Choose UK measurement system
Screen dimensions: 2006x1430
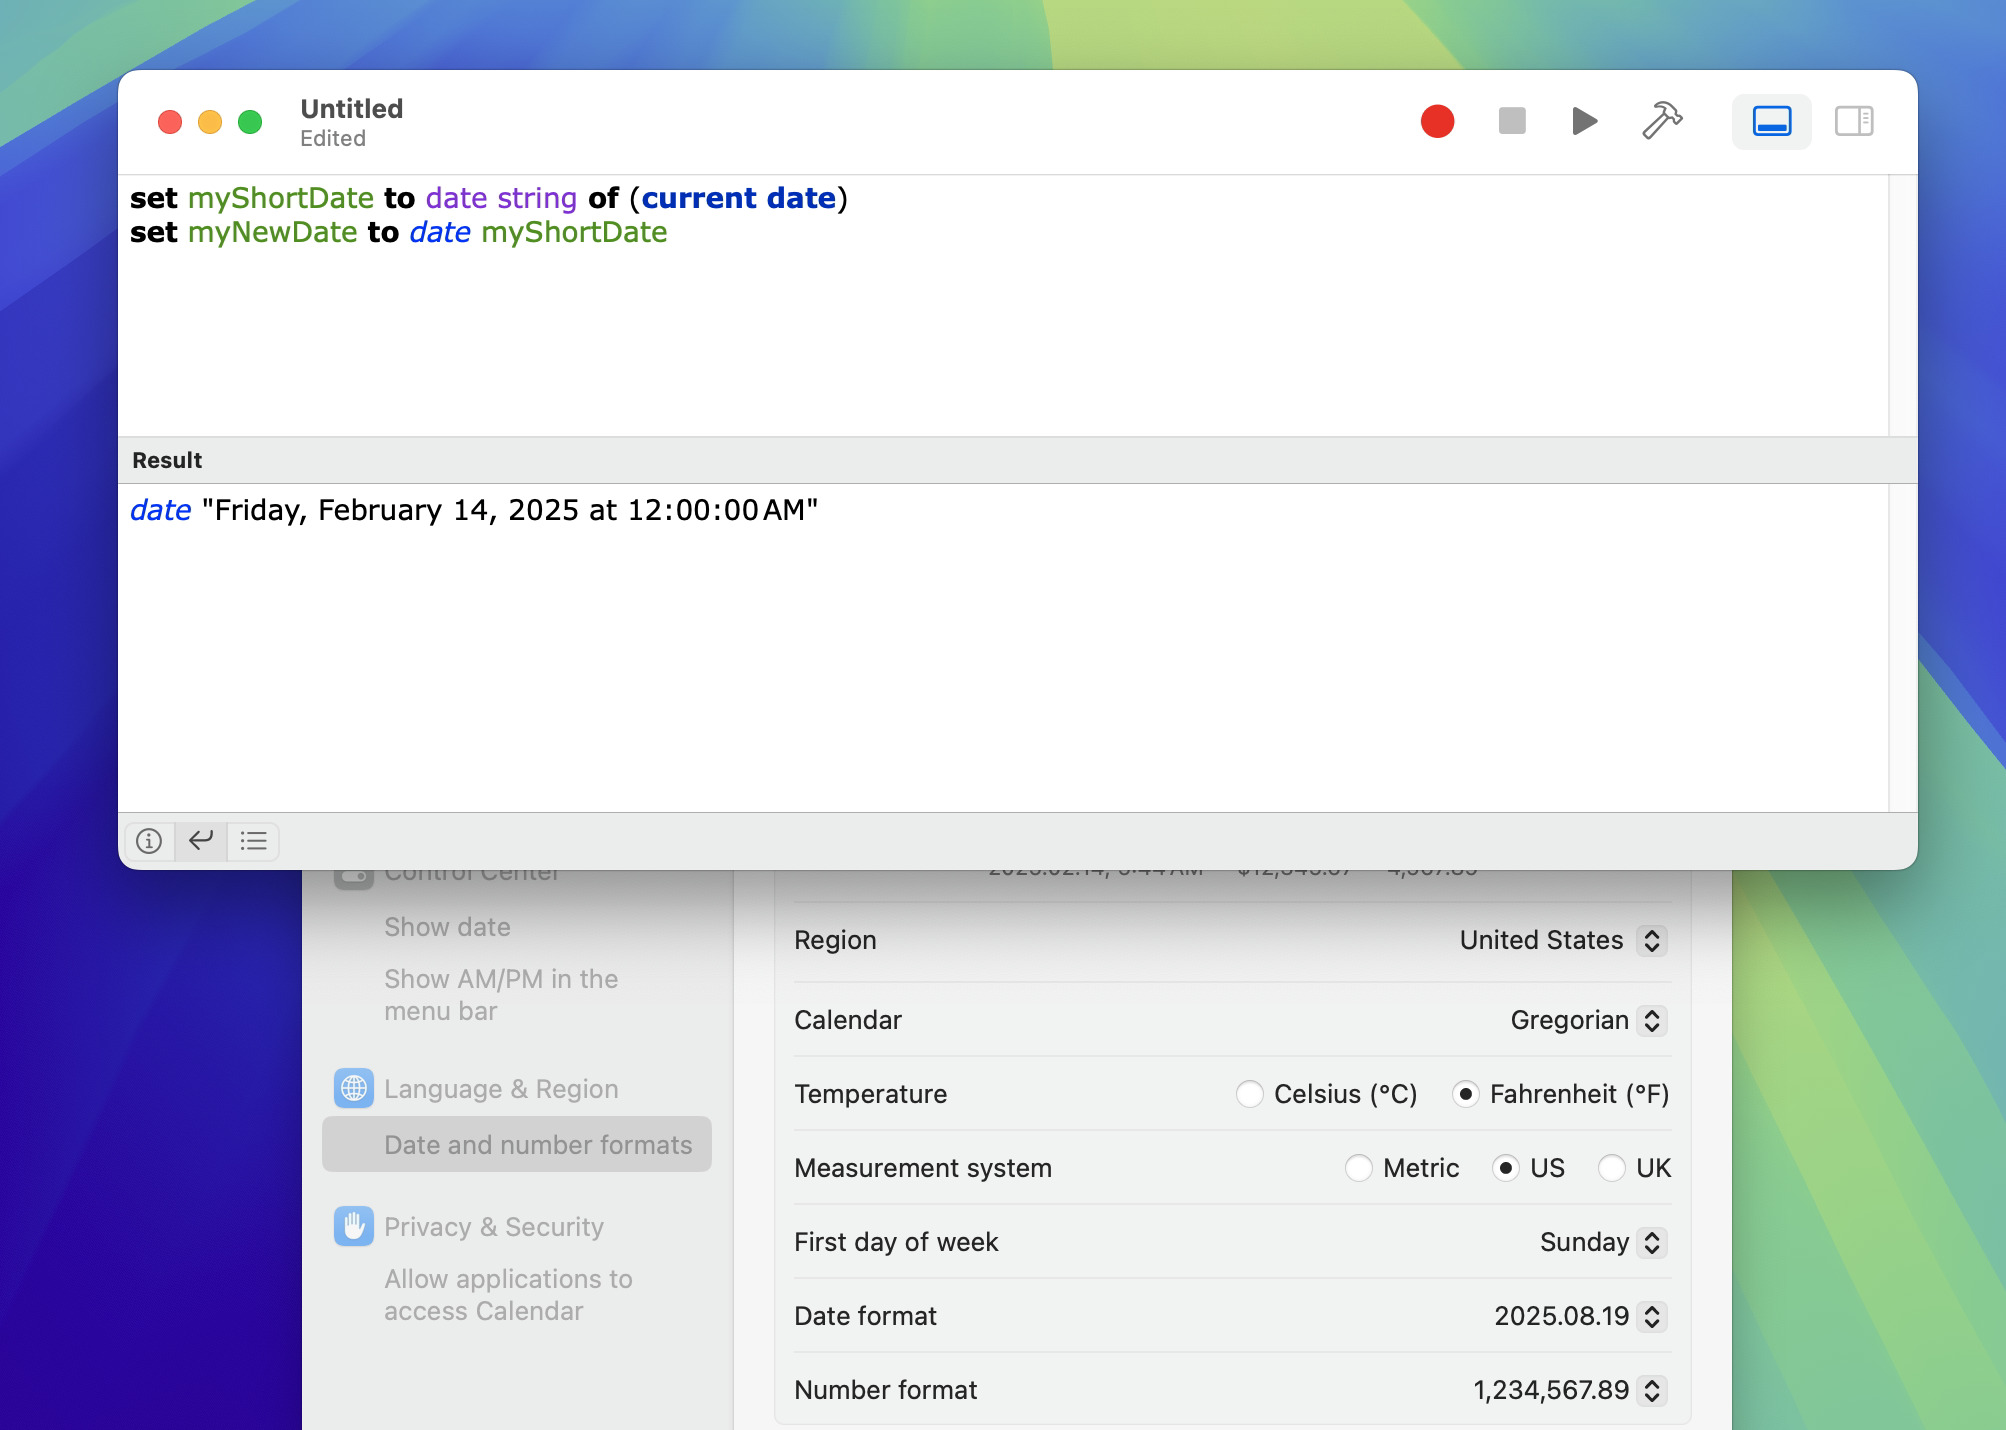point(1611,1168)
